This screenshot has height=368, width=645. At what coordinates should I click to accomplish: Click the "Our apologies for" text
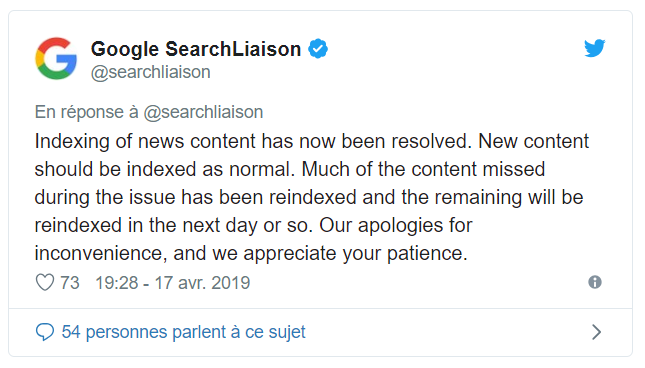396,225
